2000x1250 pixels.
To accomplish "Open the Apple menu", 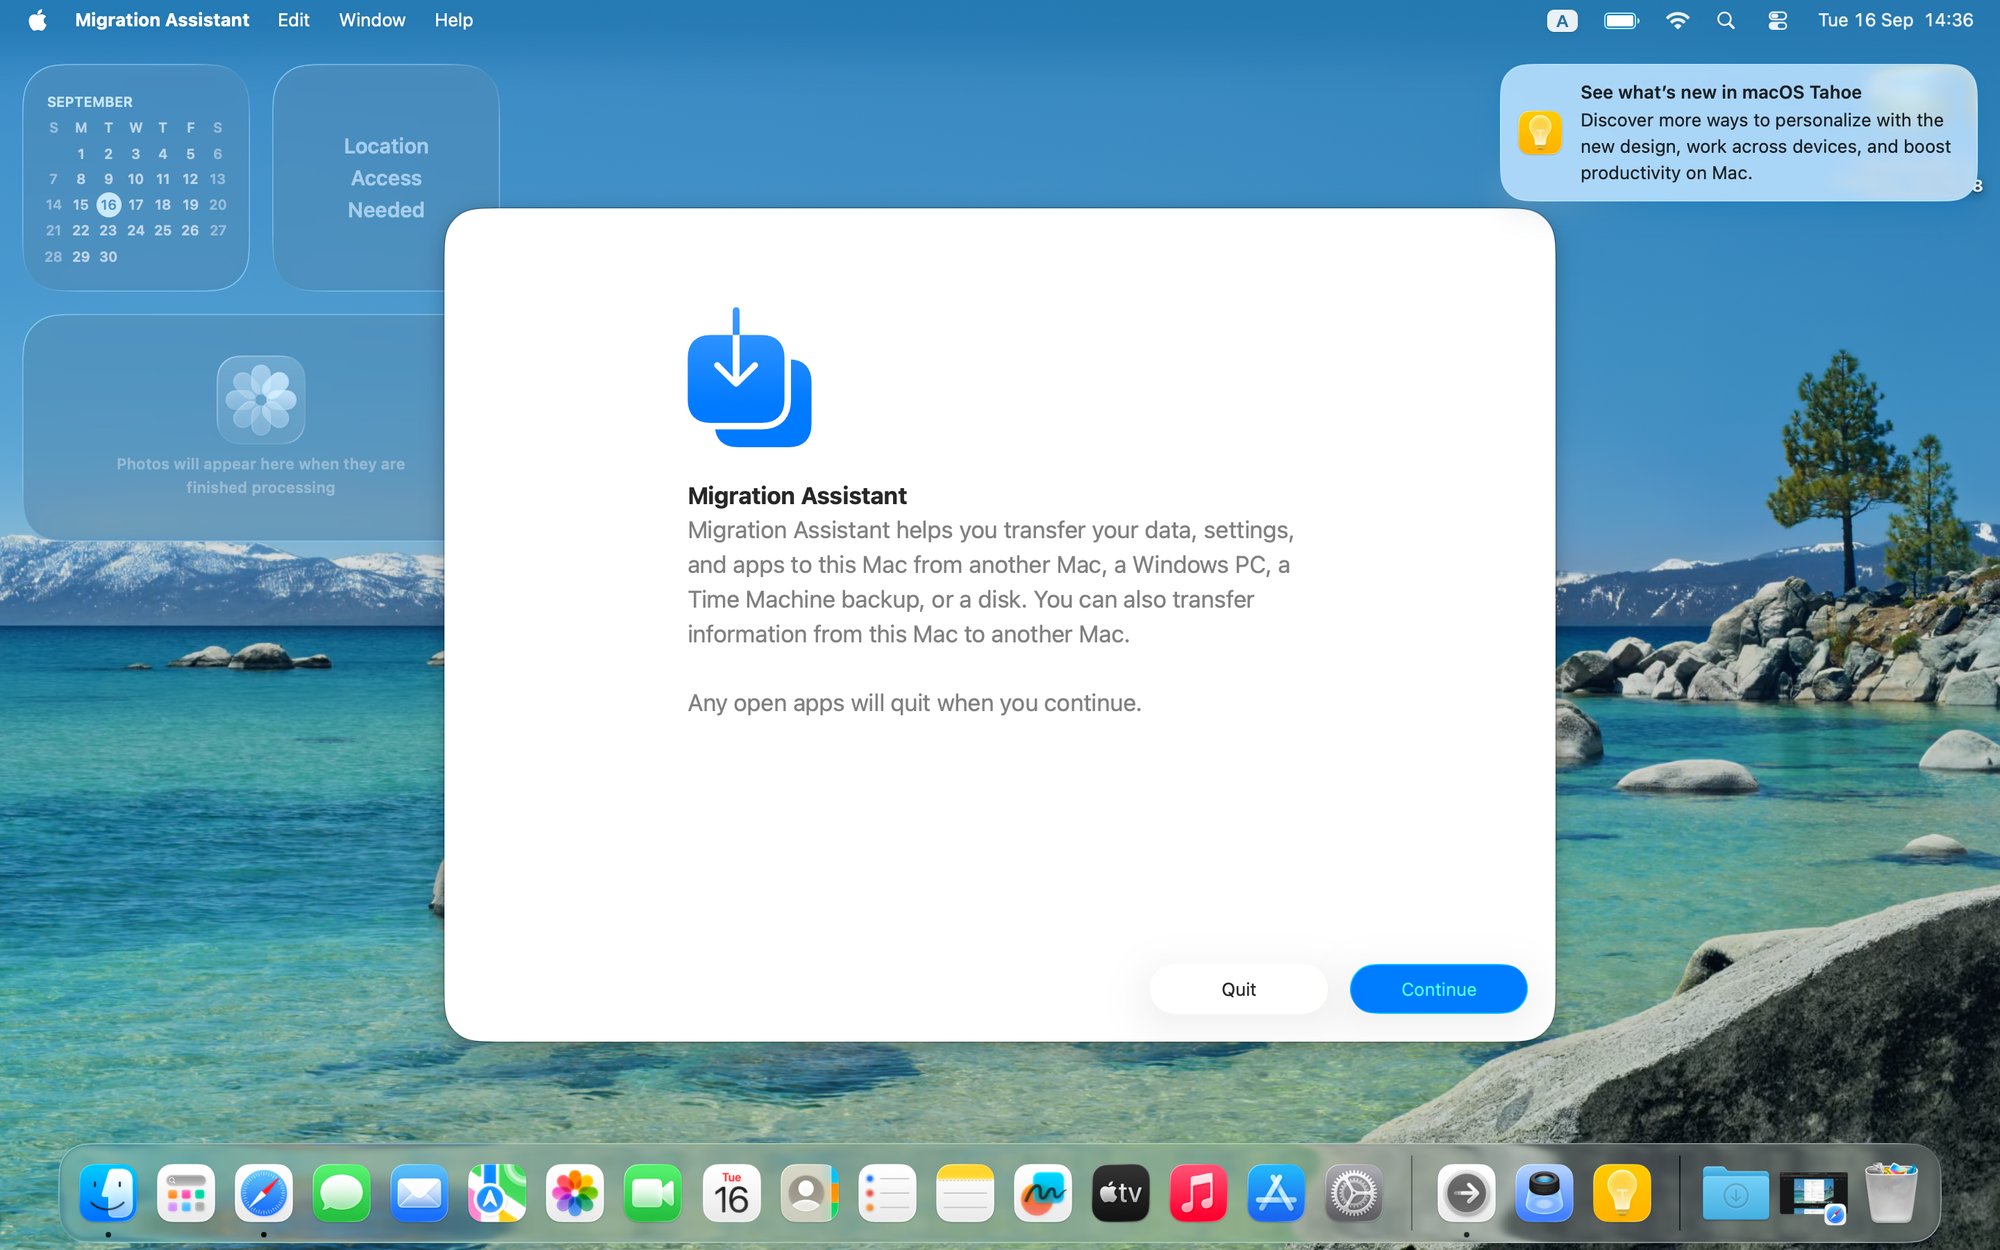I will point(37,20).
